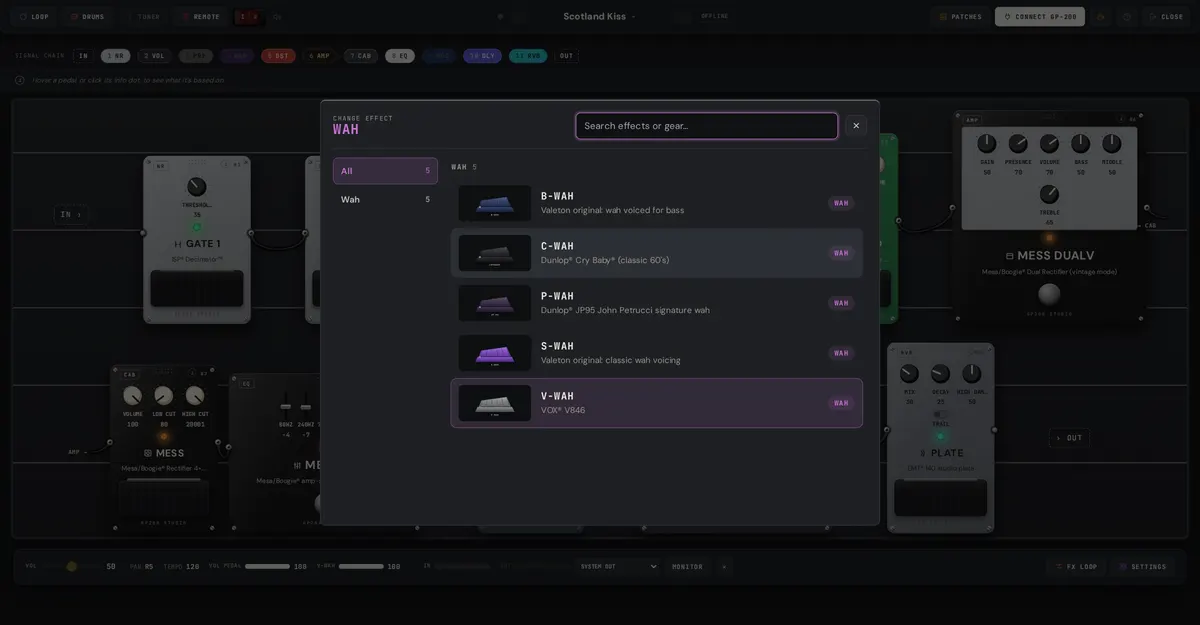Close the Change Effect dialog
Screen dimensions: 1200x625
[x=856, y=126]
